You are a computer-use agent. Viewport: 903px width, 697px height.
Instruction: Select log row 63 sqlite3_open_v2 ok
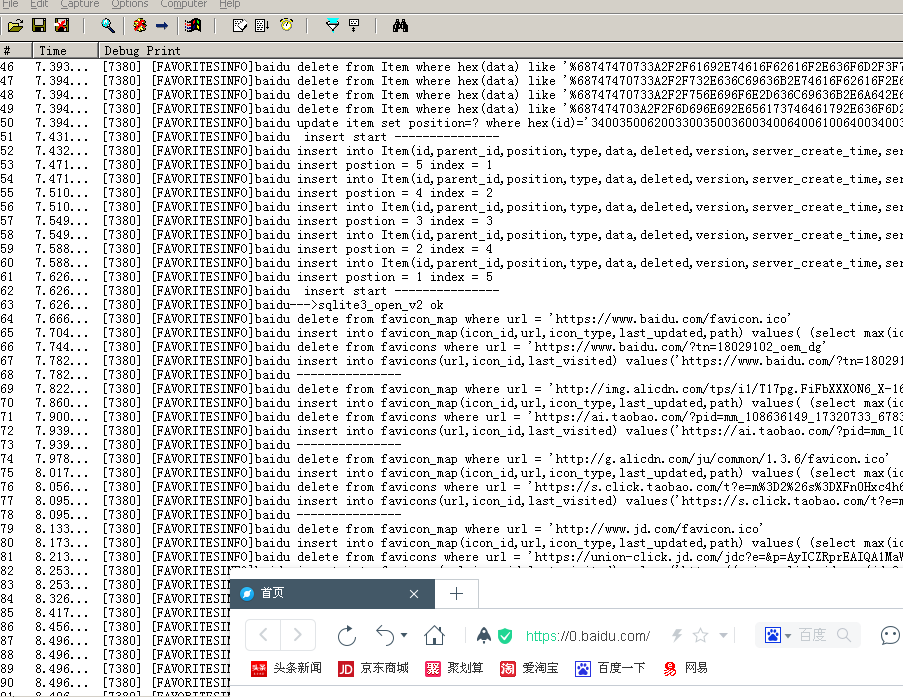click(452, 305)
